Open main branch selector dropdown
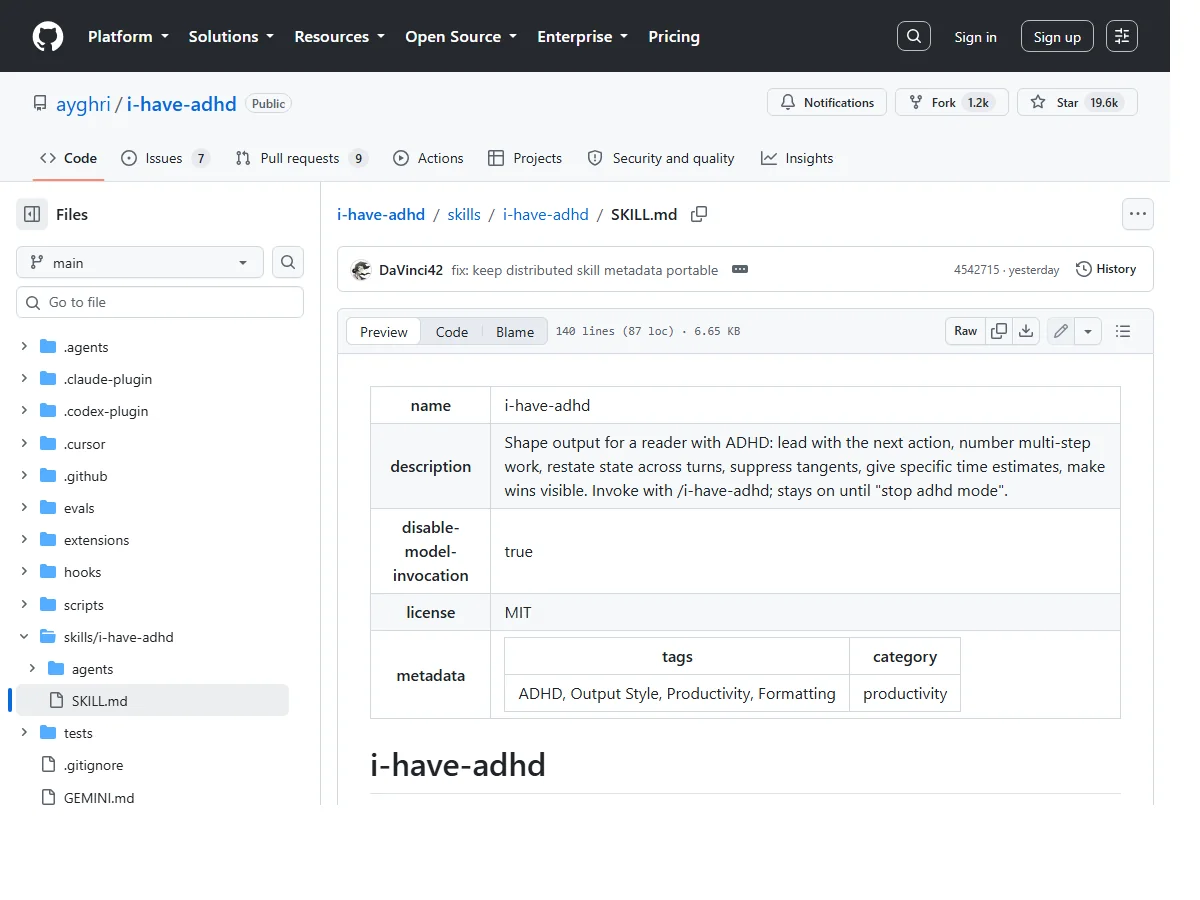Screen dimensions: 1200x900 (140, 262)
